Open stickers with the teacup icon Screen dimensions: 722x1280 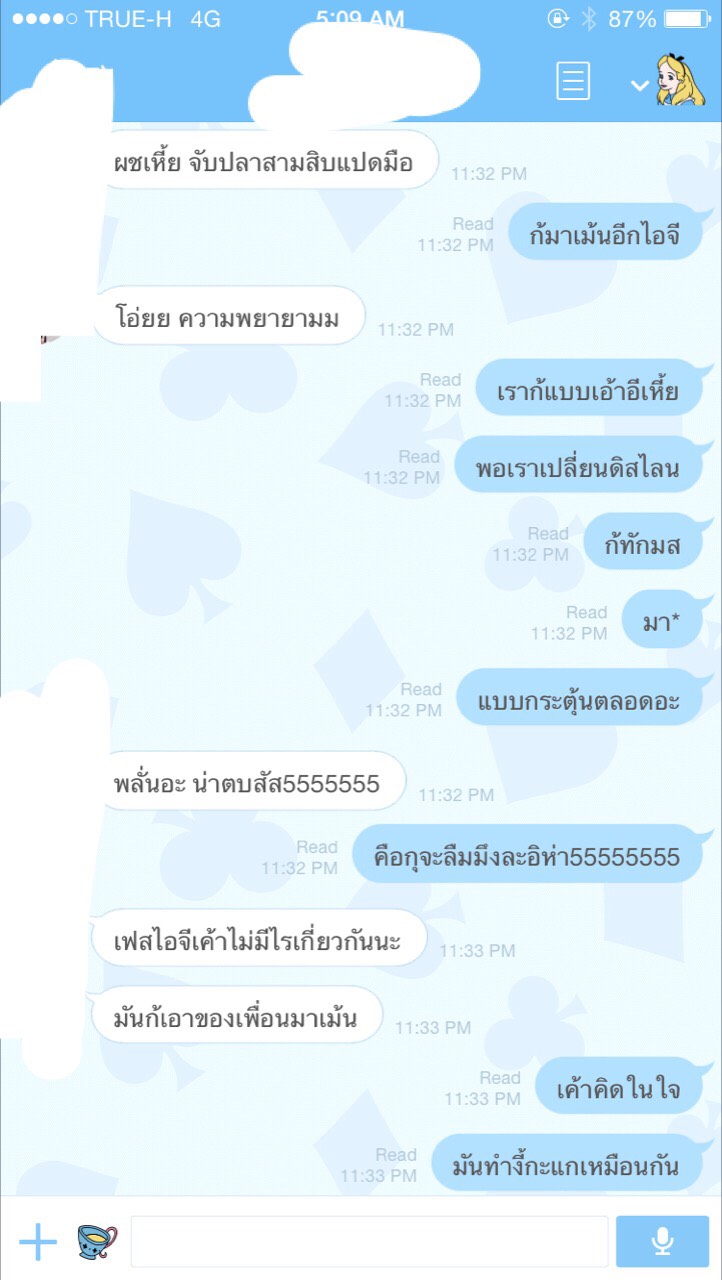click(97, 1241)
